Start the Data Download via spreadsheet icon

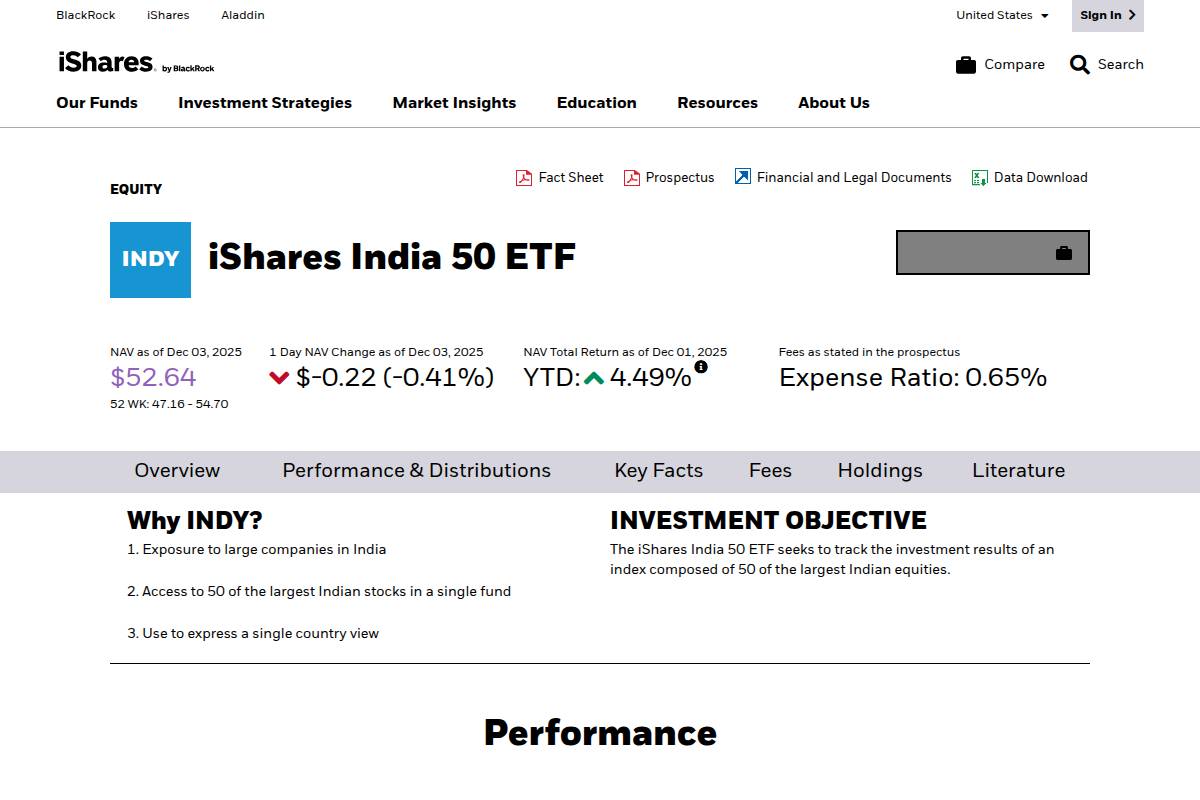click(x=978, y=177)
